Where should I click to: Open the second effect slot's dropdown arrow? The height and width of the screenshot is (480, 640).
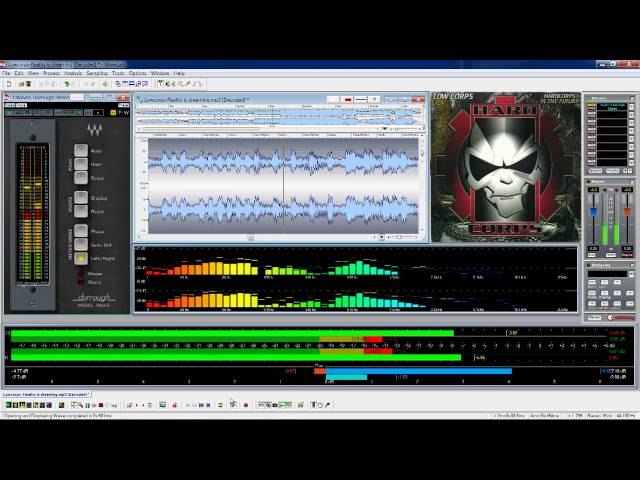coord(631,116)
